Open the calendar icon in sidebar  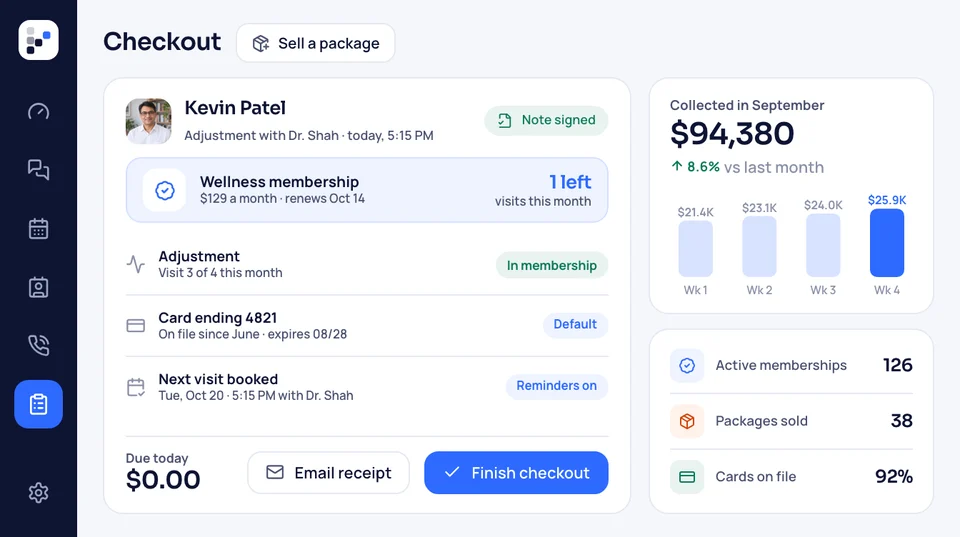pos(39,228)
